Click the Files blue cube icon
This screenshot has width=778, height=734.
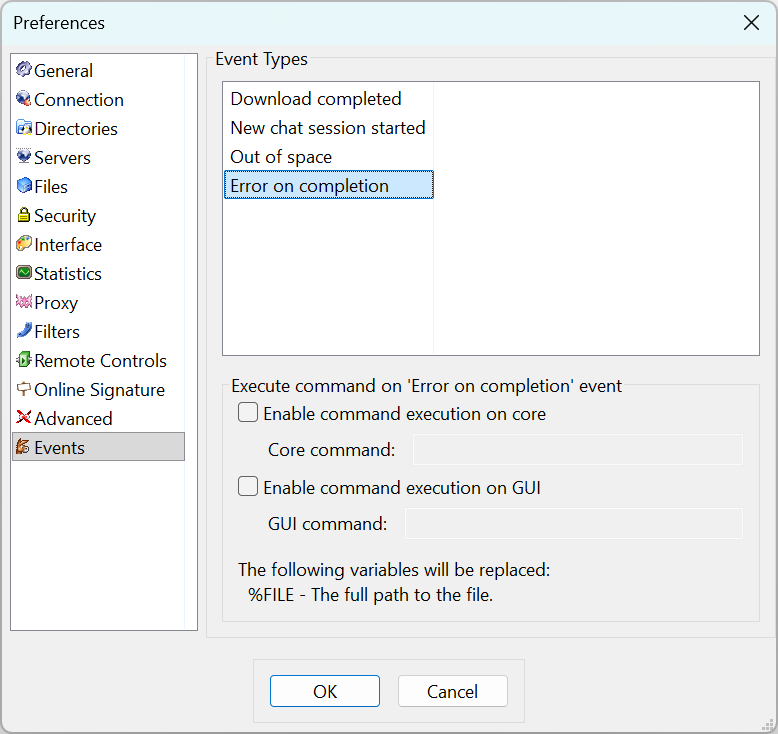pyautogui.click(x=23, y=186)
